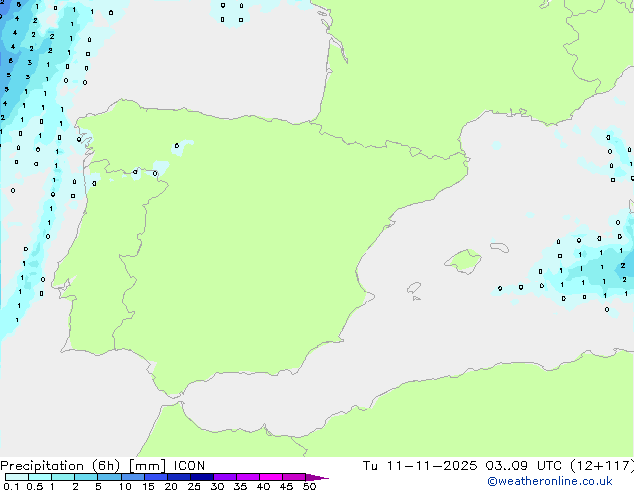The width and height of the screenshot is (634, 490).
Task: Click the center of the Iberian Peninsula
Action: 240,250
